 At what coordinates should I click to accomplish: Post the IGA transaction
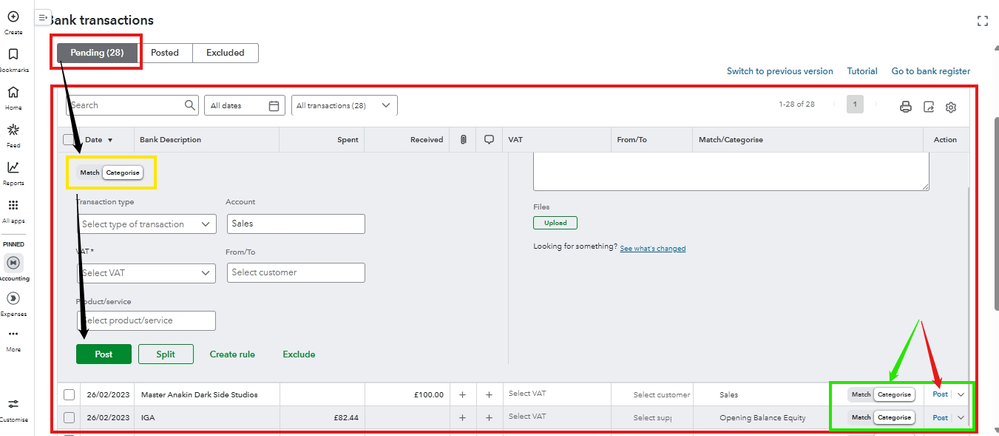[x=940, y=418]
